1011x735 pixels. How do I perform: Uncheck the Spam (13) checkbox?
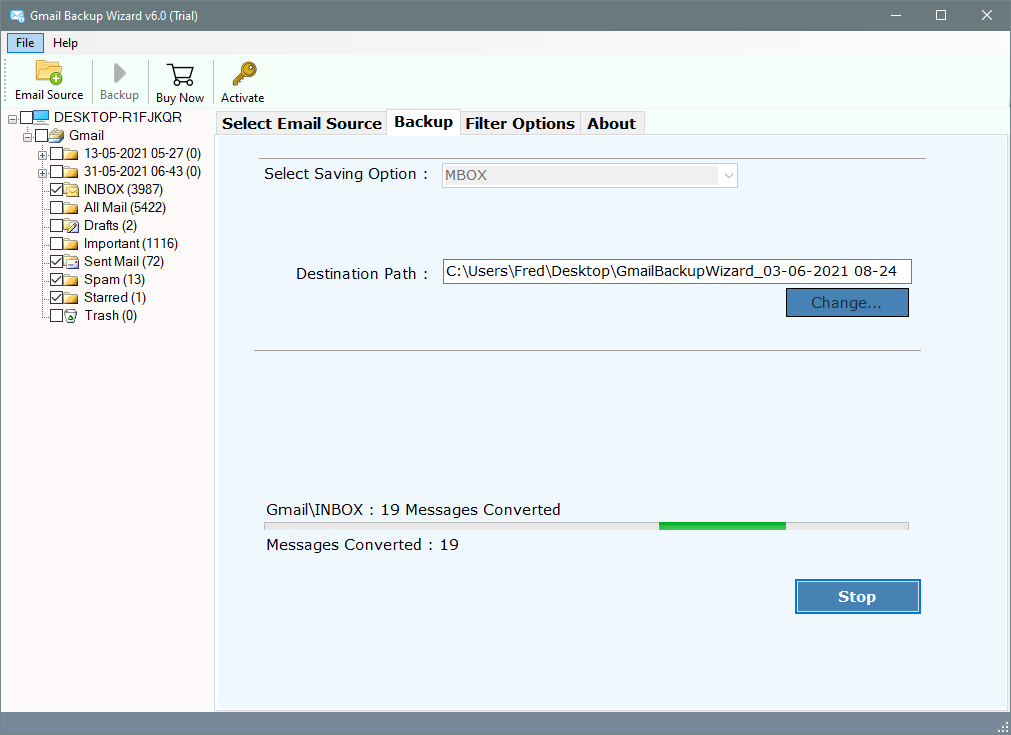[56, 280]
